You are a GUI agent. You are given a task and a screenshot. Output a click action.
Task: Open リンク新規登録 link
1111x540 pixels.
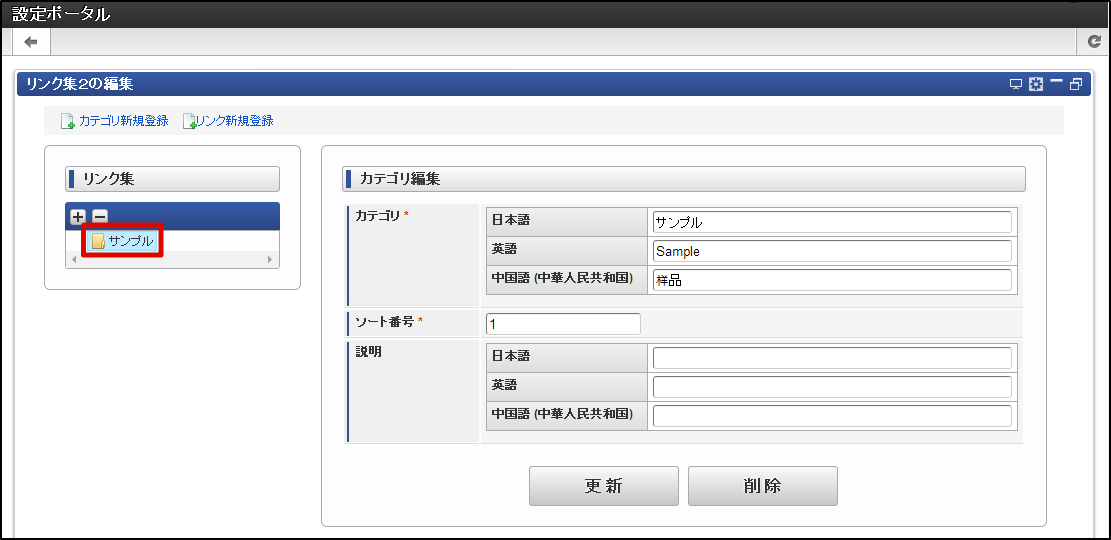235,121
